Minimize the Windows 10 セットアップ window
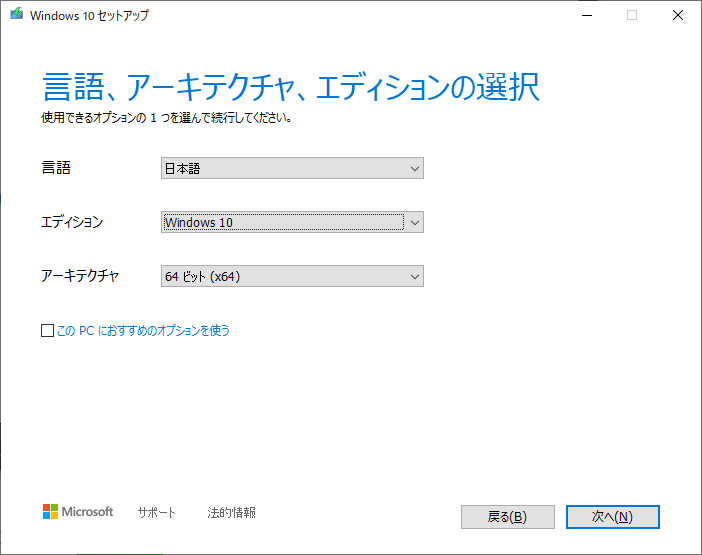Image resolution: width=702 pixels, height=555 pixels. tap(587, 15)
